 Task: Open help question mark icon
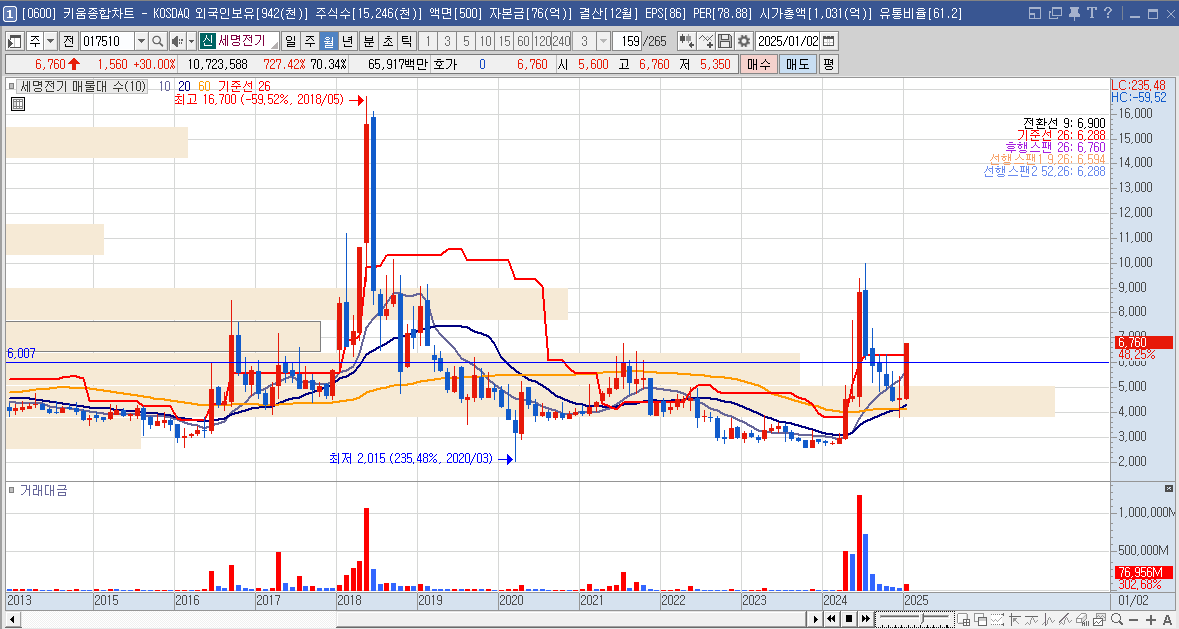click(1109, 13)
